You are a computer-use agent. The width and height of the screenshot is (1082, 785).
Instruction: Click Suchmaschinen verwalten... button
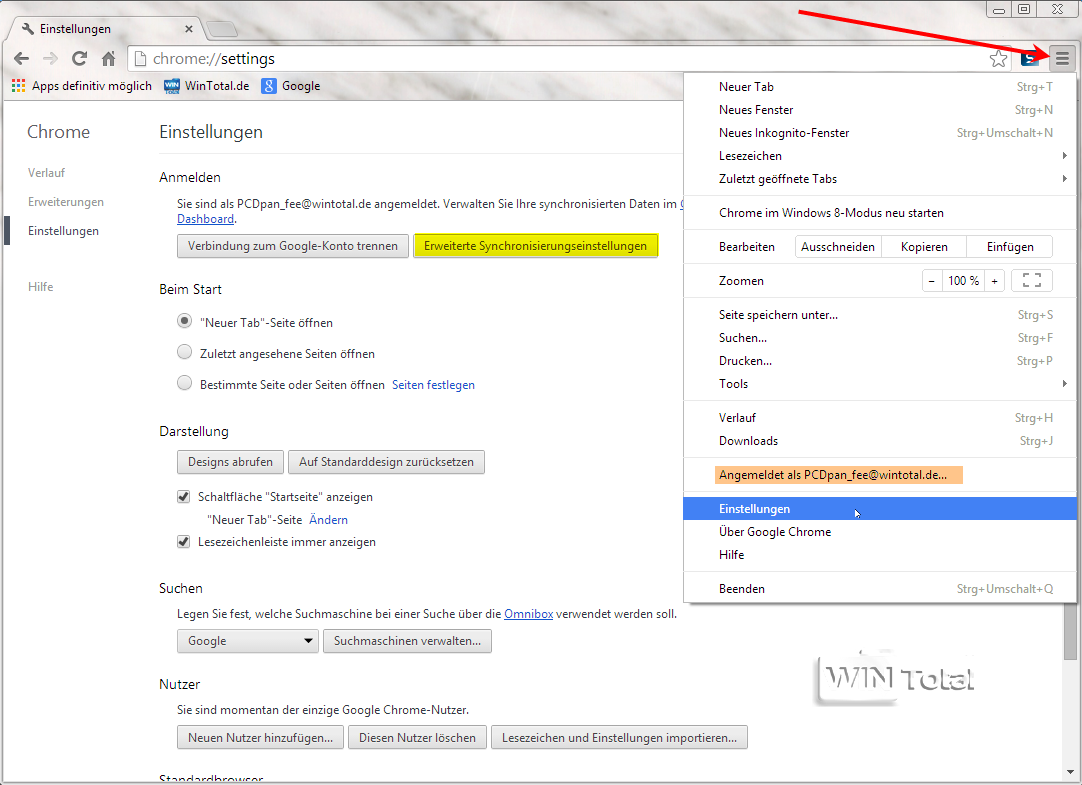pos(407,641)
